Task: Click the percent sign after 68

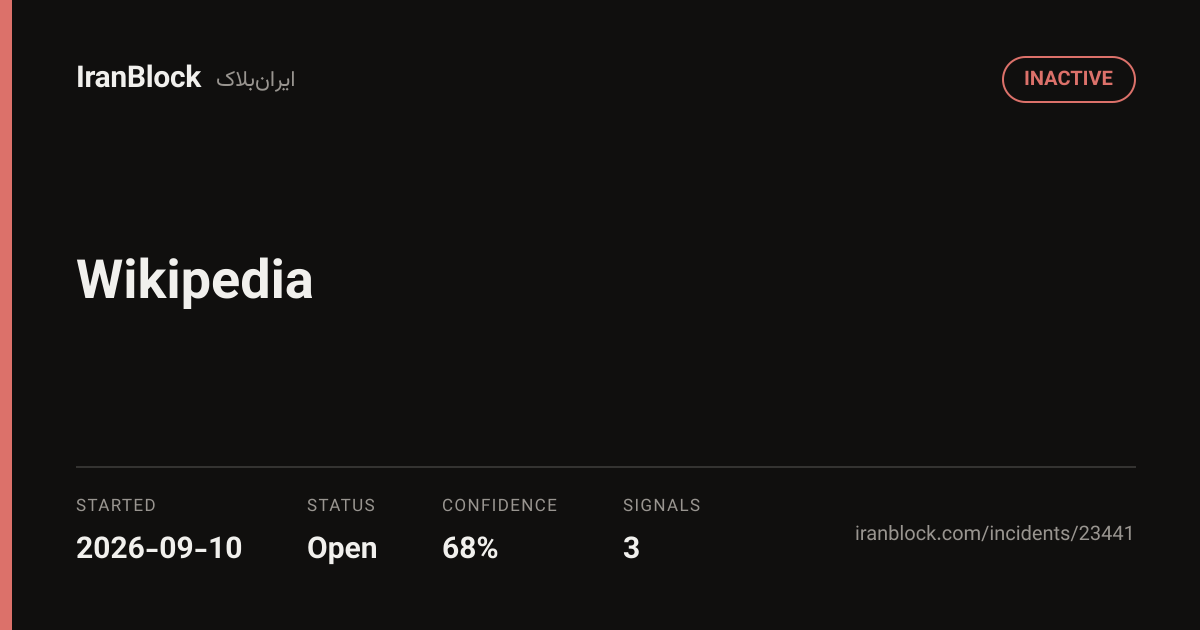Action: coord(486,548)
